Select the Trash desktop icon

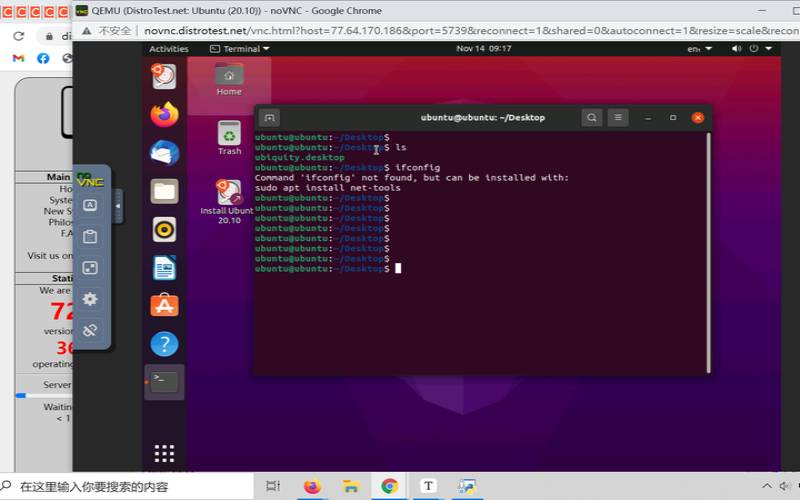229,138
